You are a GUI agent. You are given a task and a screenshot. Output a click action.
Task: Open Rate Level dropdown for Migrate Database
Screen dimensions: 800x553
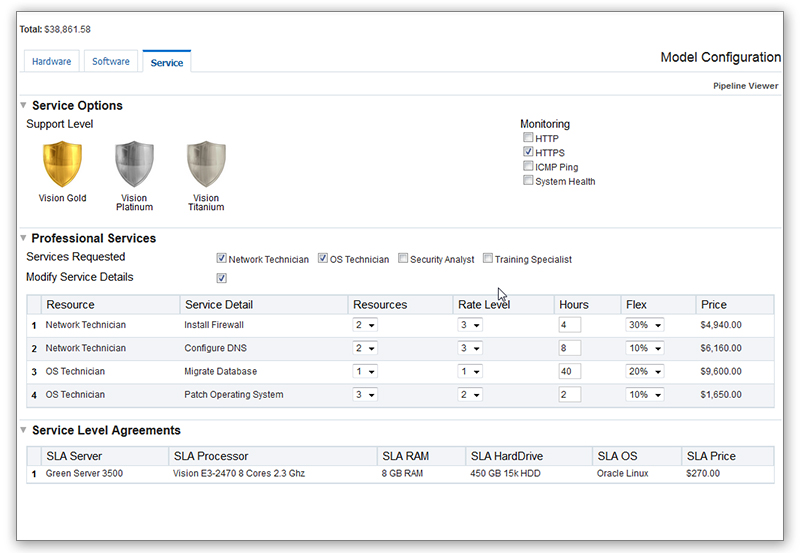pyautogui.click(x=469, y=371)
